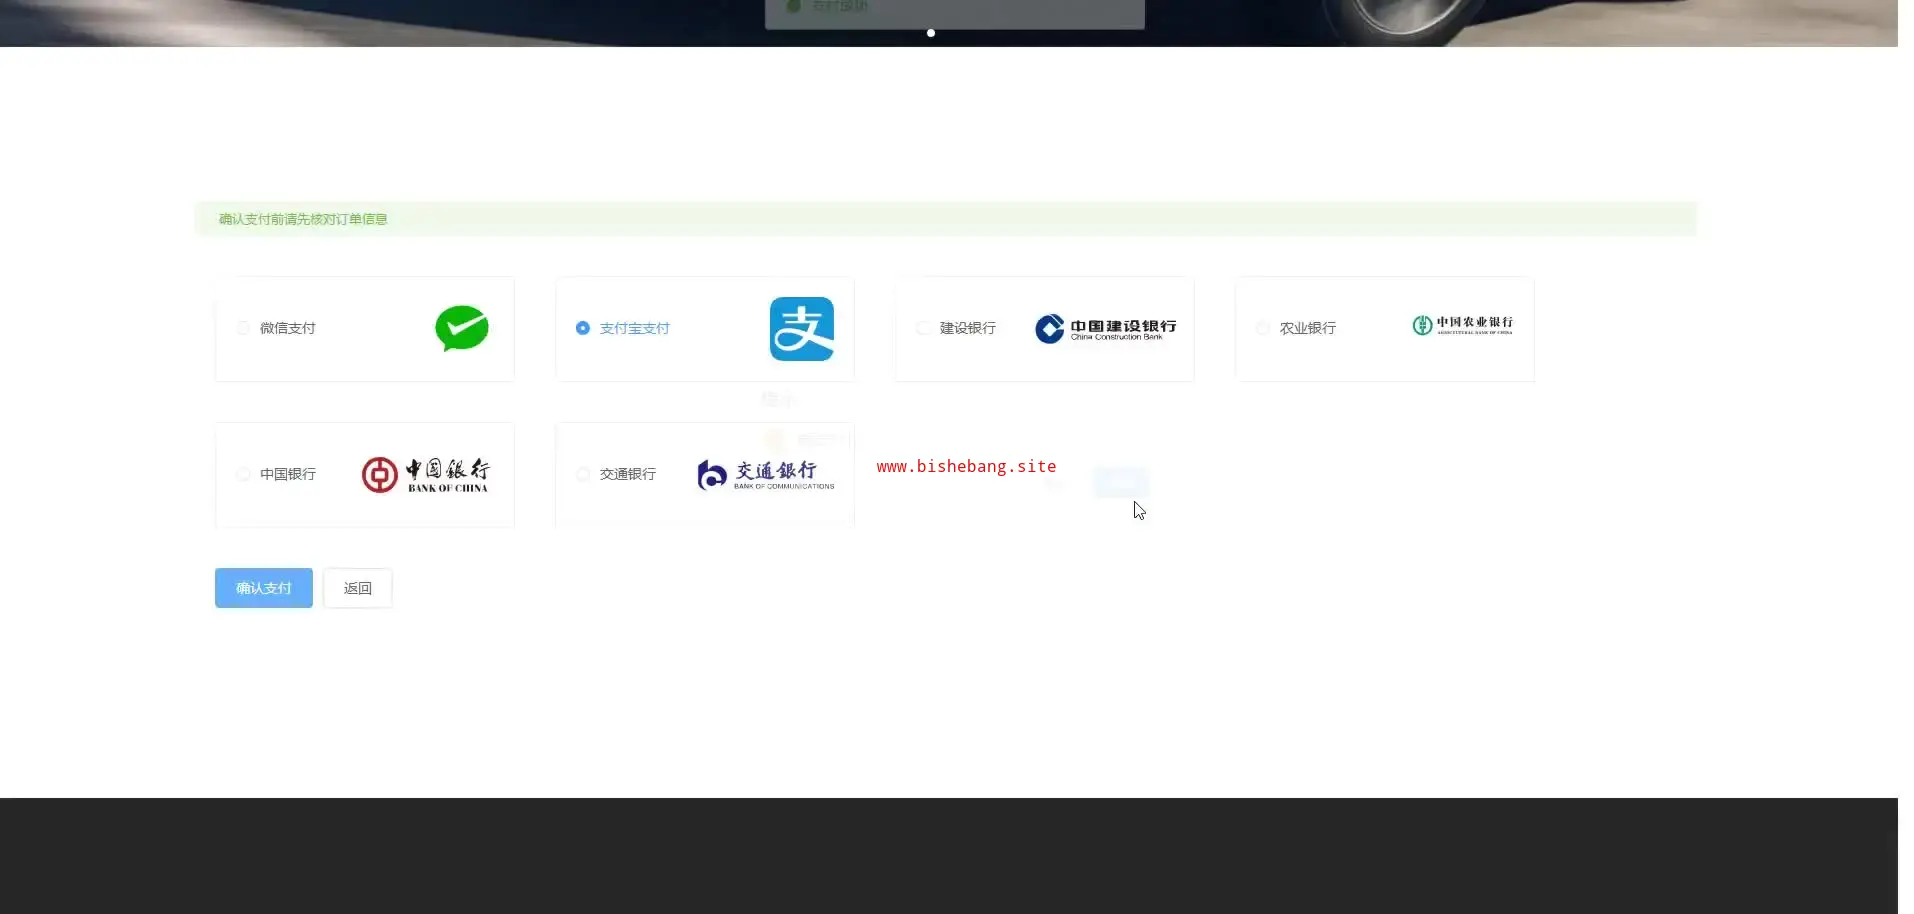1914x914 pixels.
Task: Click the 建设银行 label text
Action: (968, 328)
